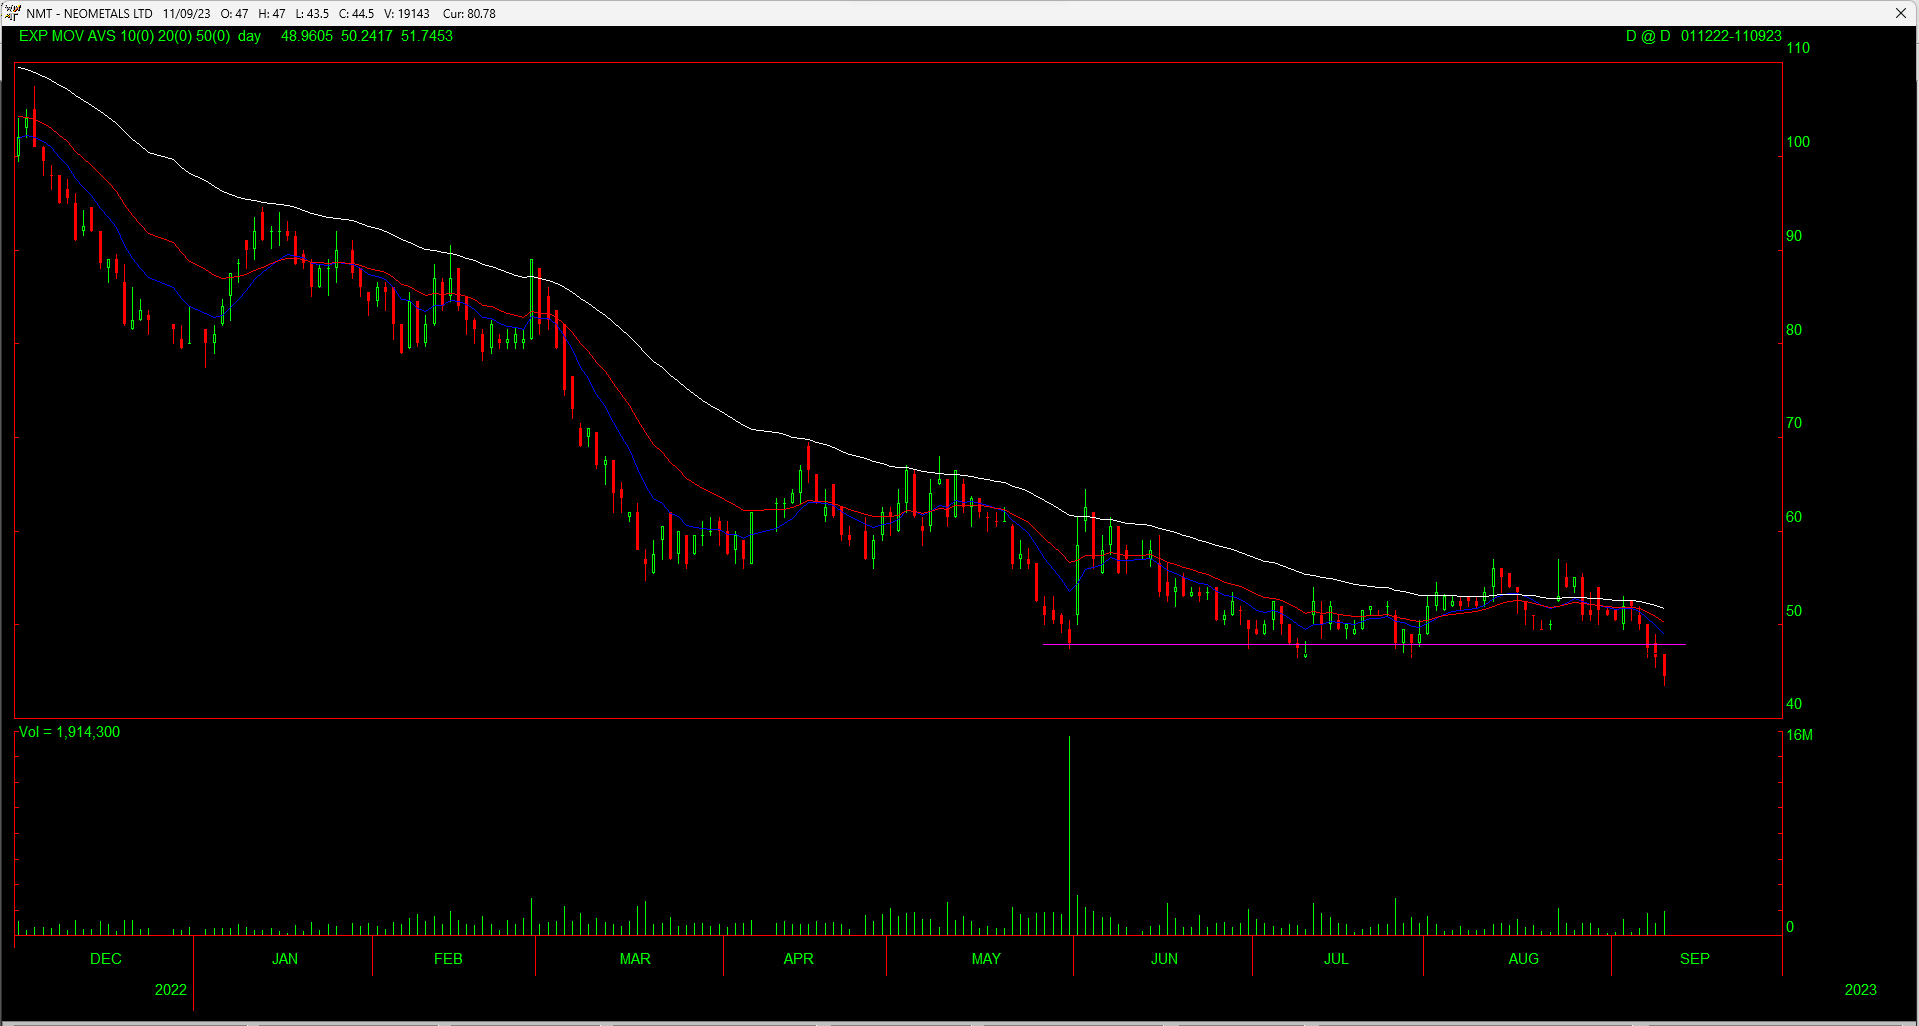Click the 20-day average value 50.2417
The height and width of the screenshot is (1026, 1919).
[367, 36]
